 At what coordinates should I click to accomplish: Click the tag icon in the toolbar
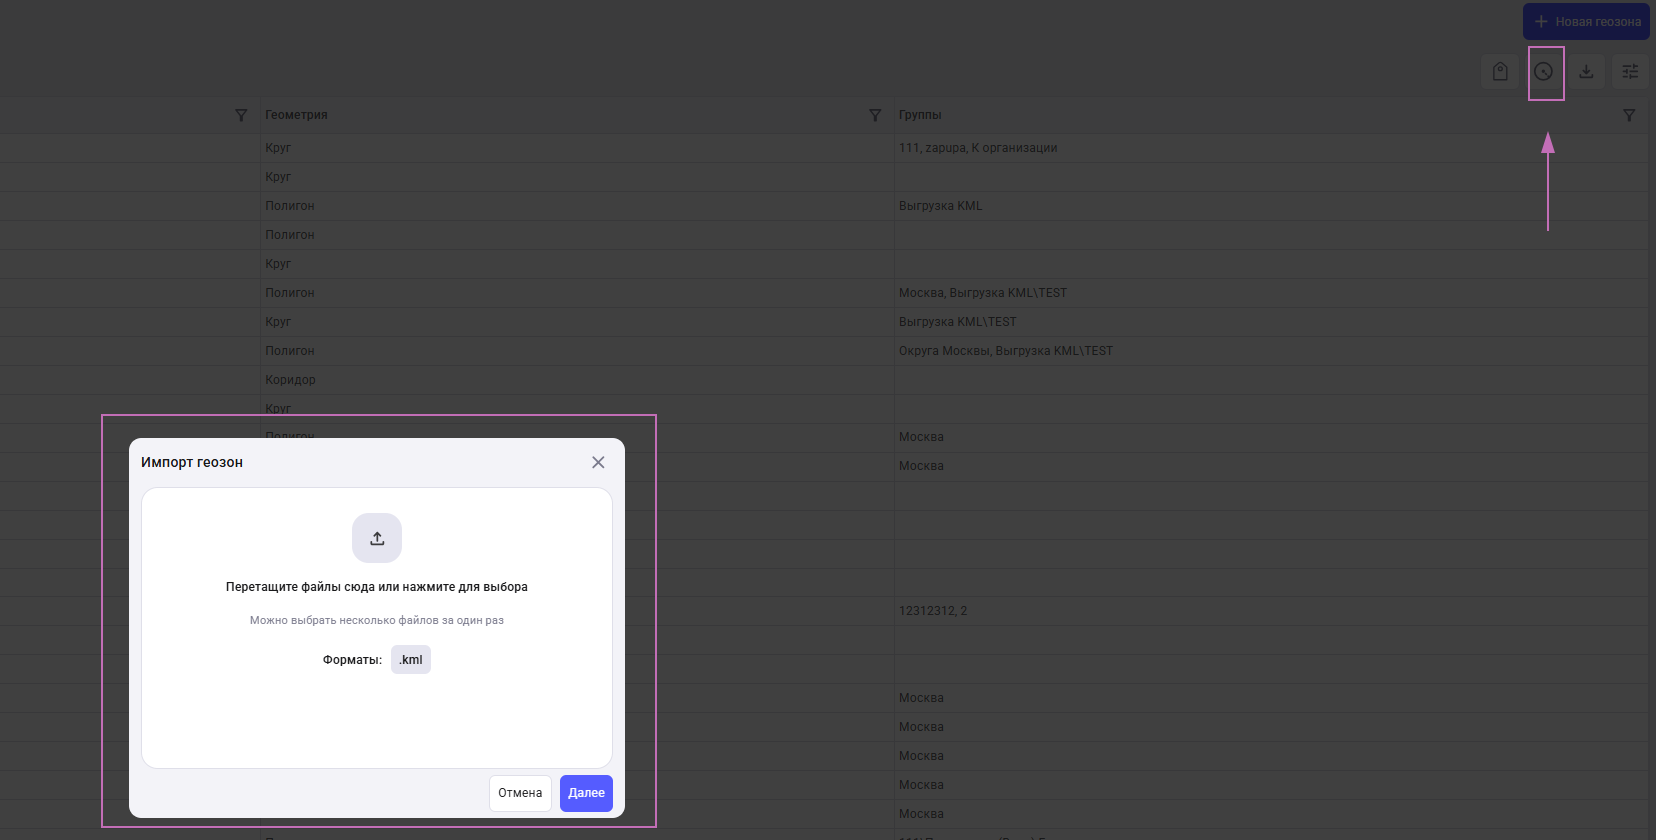coord(1500,72)
